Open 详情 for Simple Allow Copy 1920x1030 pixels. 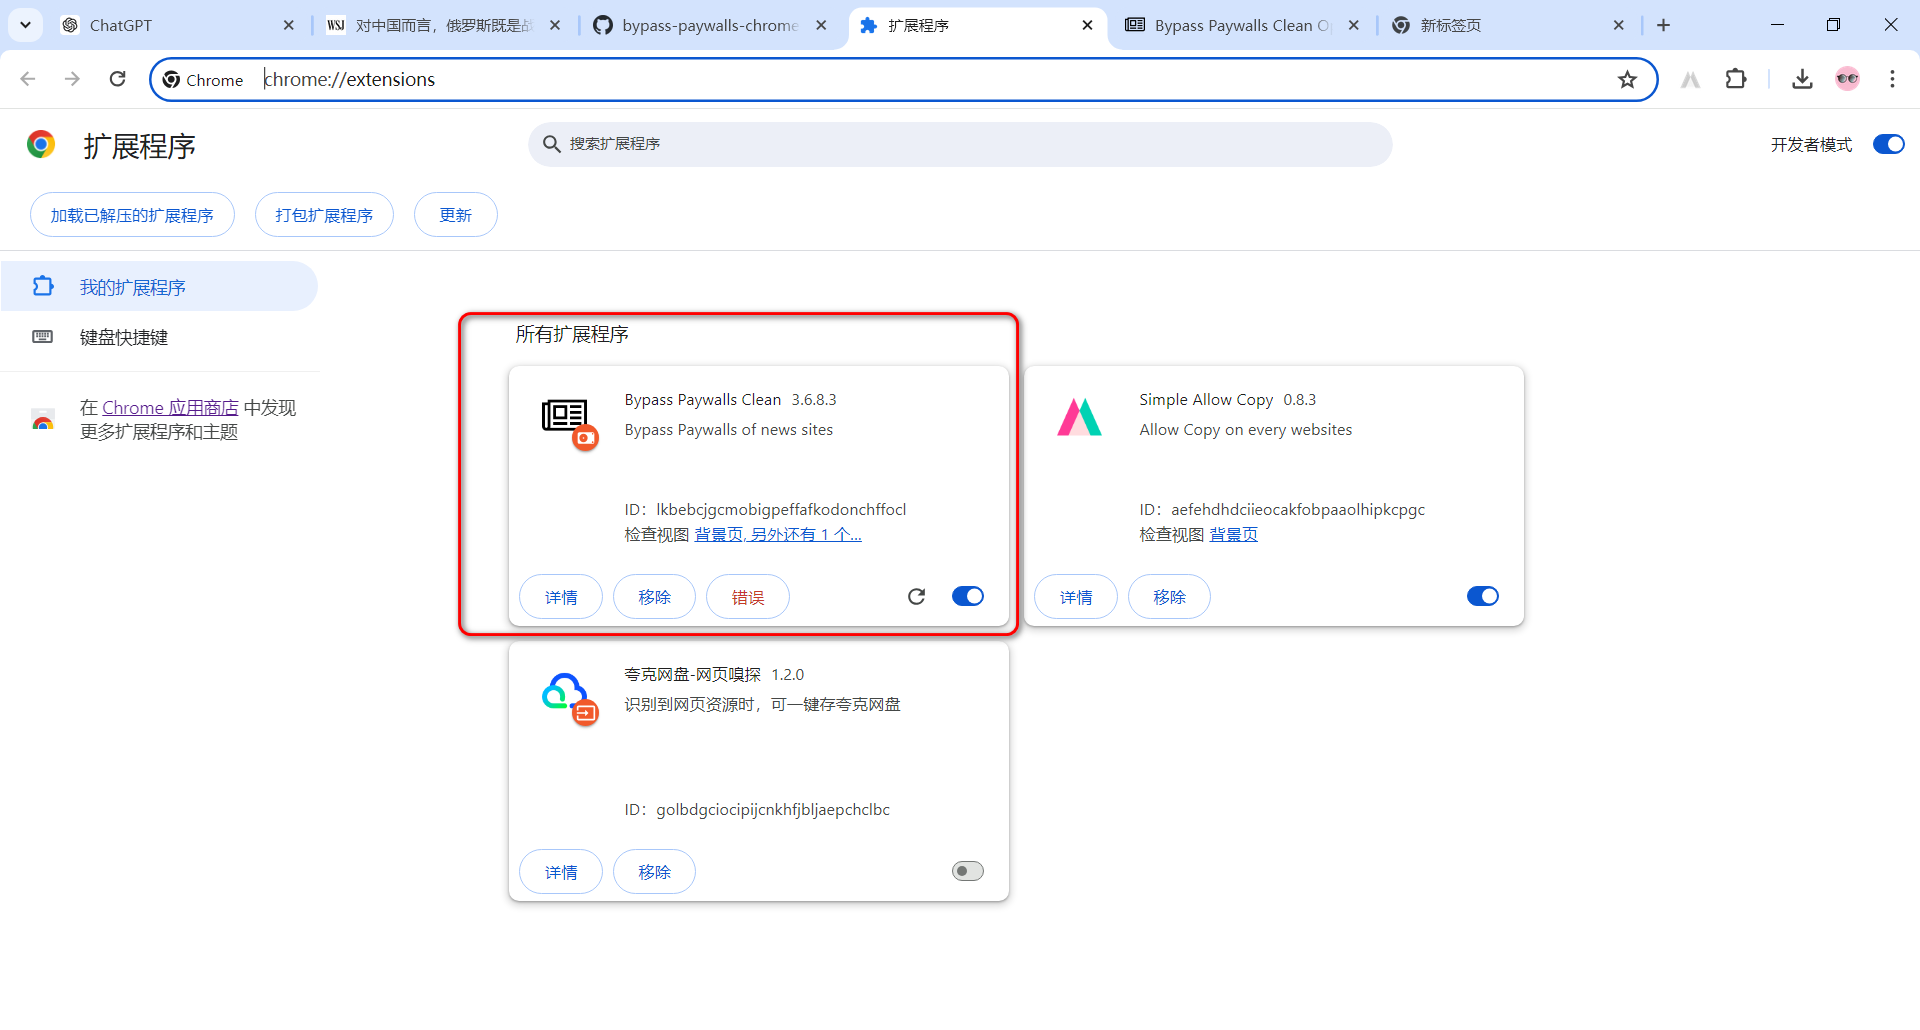(x=1076, y=597)
